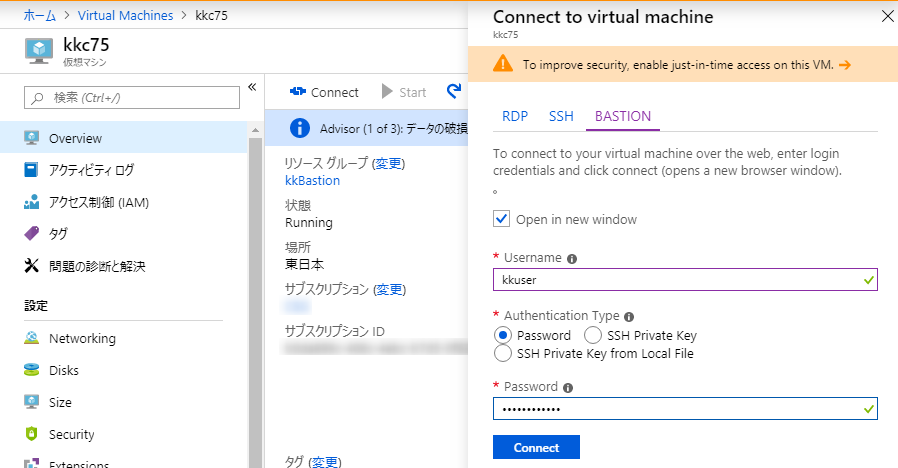The width and height of the screenshot is (898, 468).
Task: Click 変更 link next to リソース グループ
Action: coord(389,164)
